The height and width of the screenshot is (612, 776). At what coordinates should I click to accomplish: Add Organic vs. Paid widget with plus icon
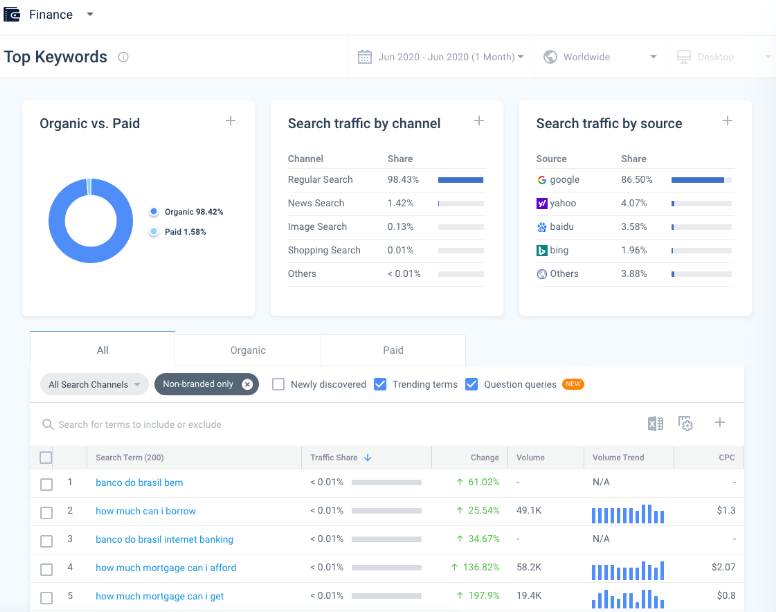[231, 121]
